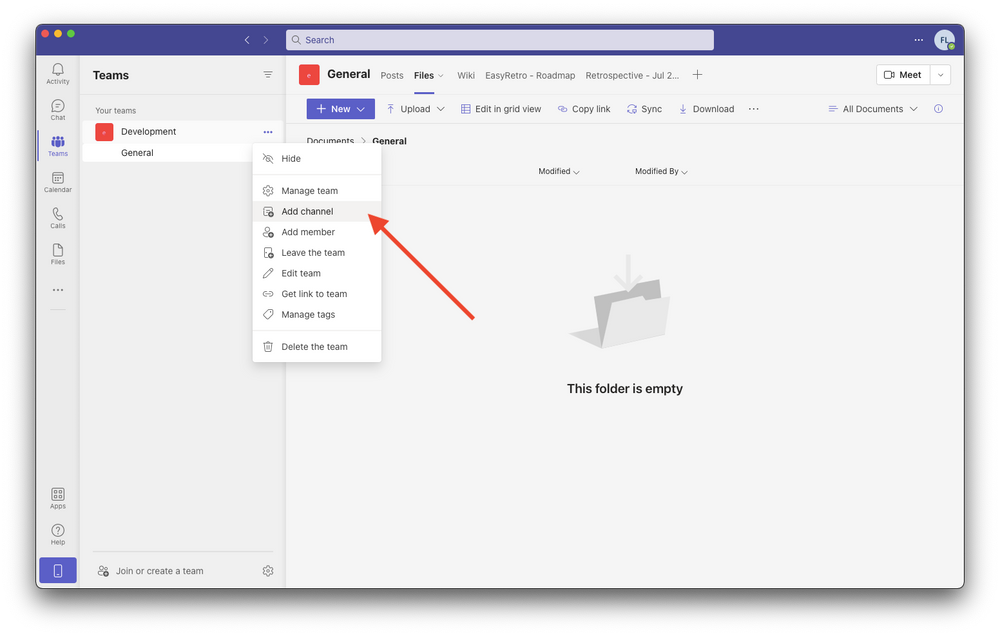Open the Apps store
The height and width of the screenshot is (636, 1000).
point(57,498)
